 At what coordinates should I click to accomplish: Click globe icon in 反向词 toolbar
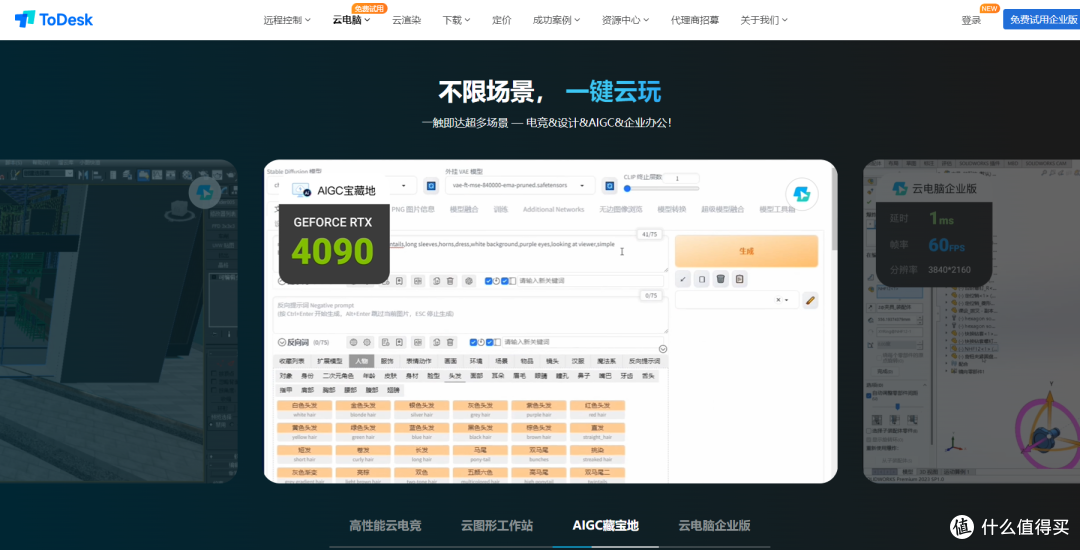(353, 342)
